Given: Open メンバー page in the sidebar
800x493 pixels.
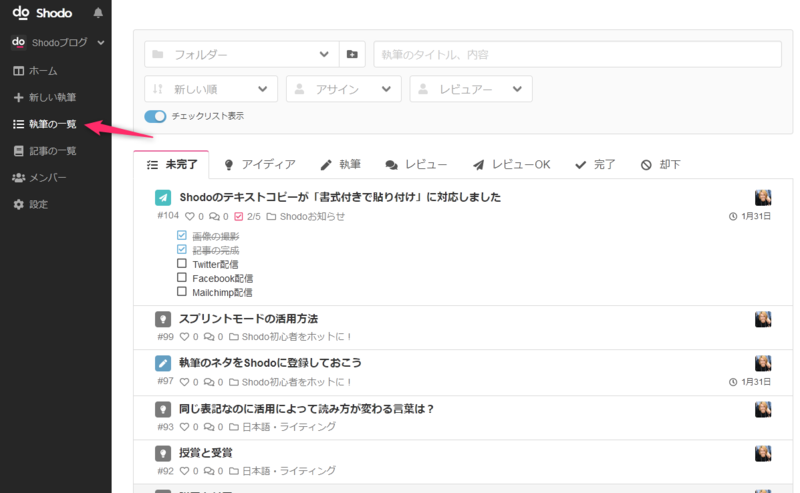Looking at the screenshot, I should [39, 178].
